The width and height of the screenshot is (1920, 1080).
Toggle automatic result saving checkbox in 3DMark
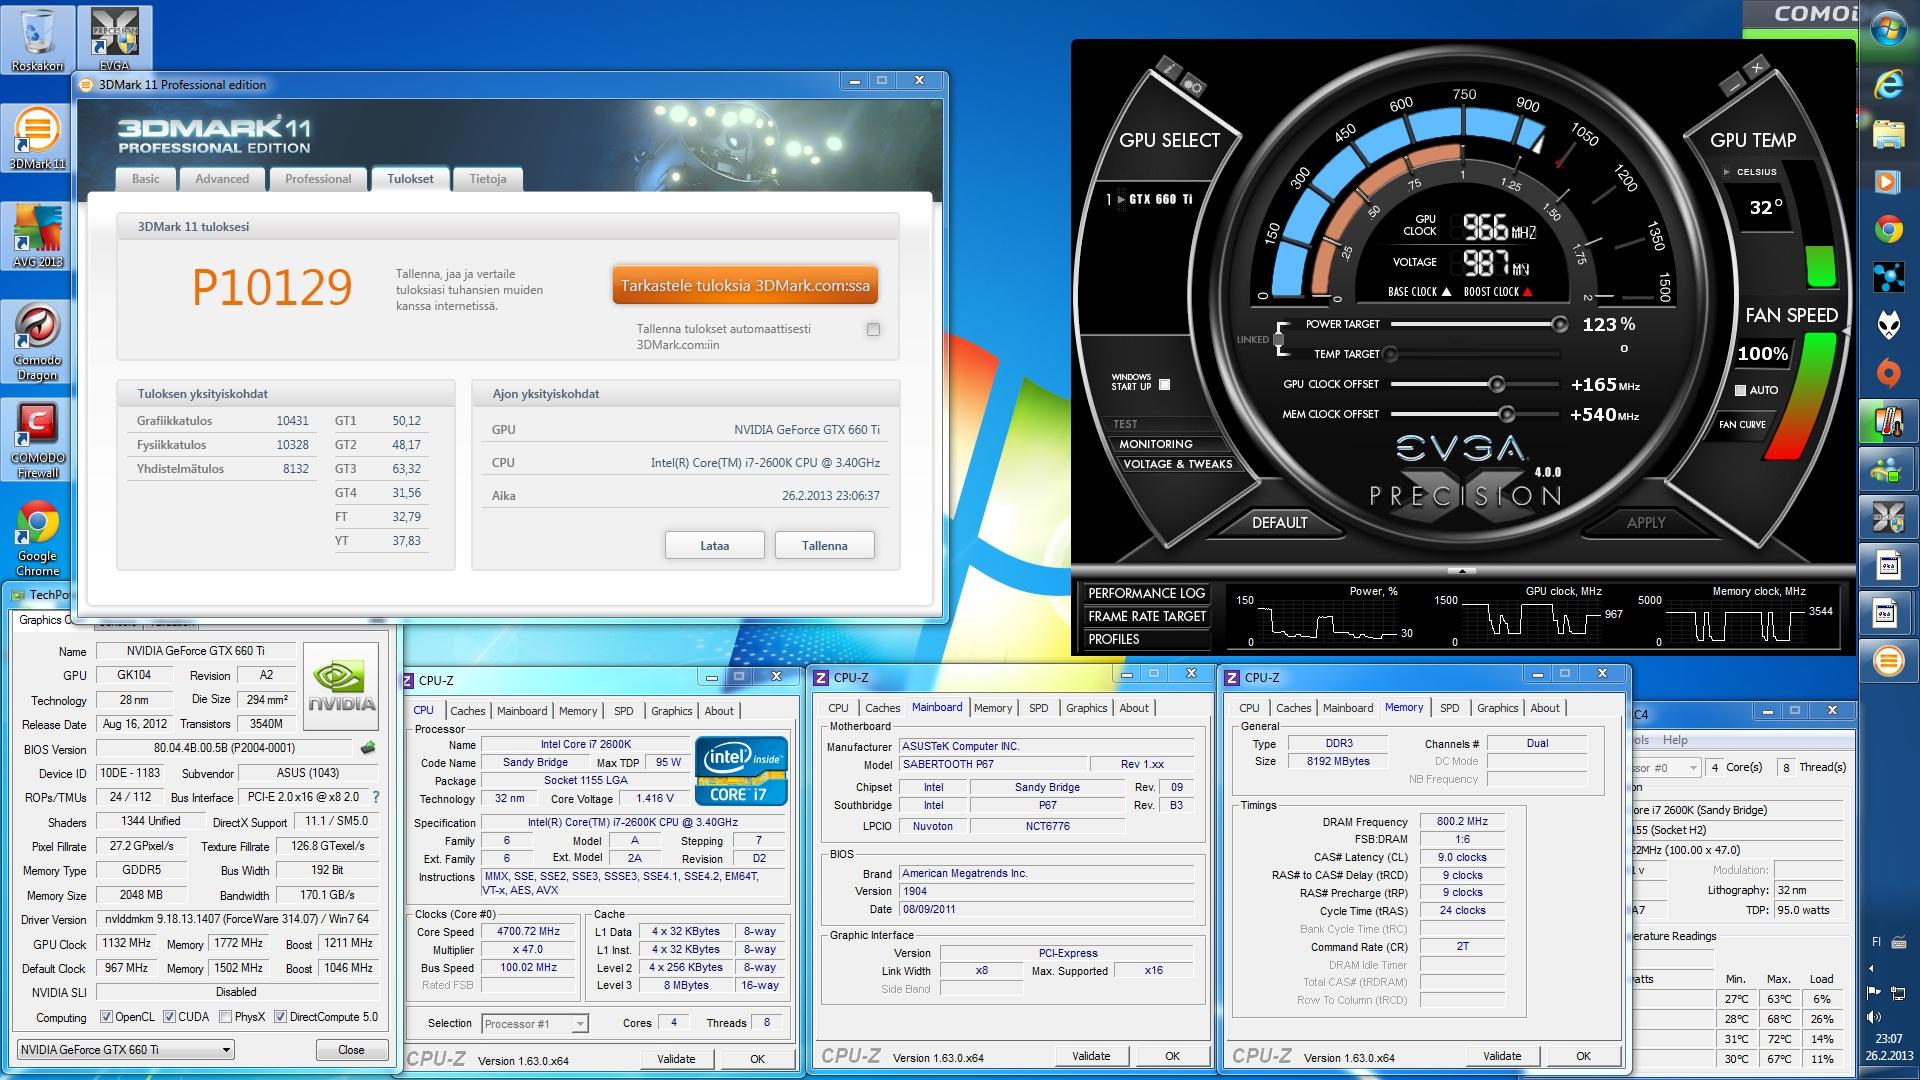click(x=873, y=329)
